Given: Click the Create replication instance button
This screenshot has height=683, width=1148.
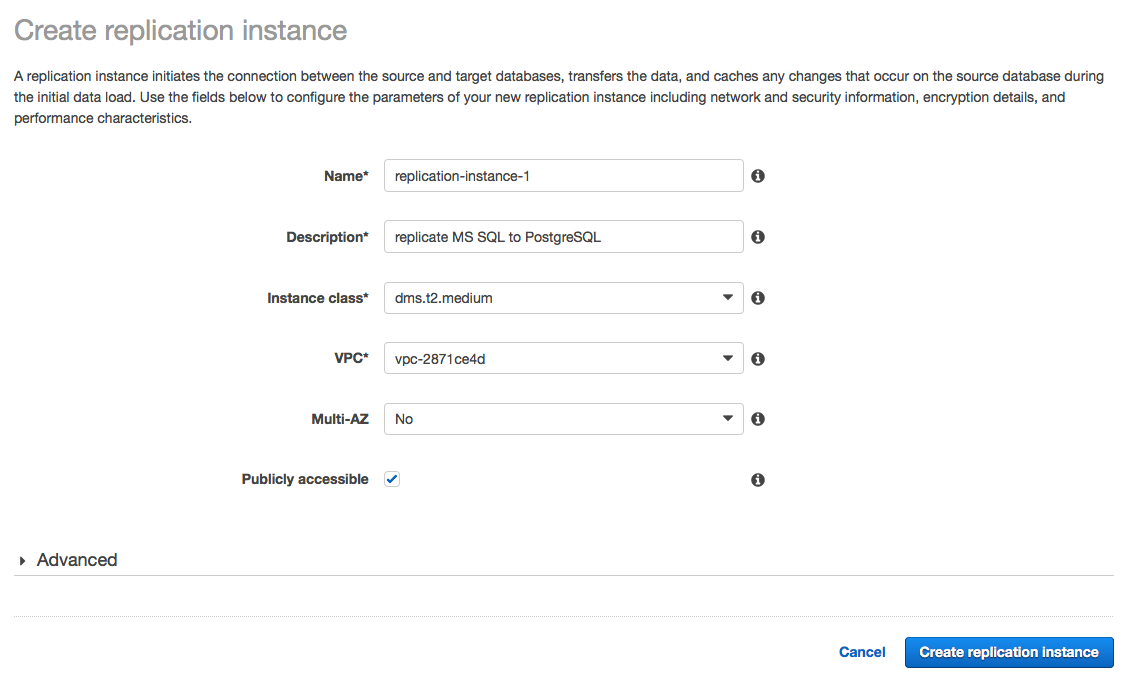Looking at the screenshot, I should (x=1008, y=652).
